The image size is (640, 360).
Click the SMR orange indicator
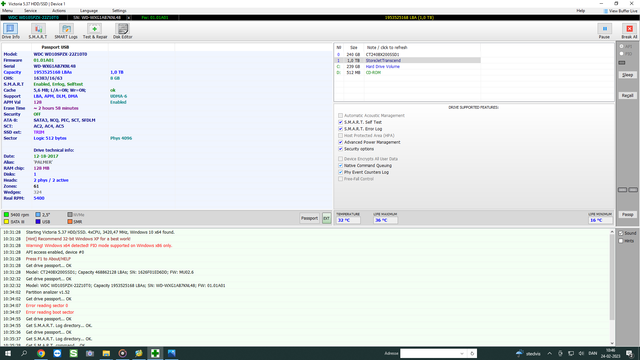(70, 222)
